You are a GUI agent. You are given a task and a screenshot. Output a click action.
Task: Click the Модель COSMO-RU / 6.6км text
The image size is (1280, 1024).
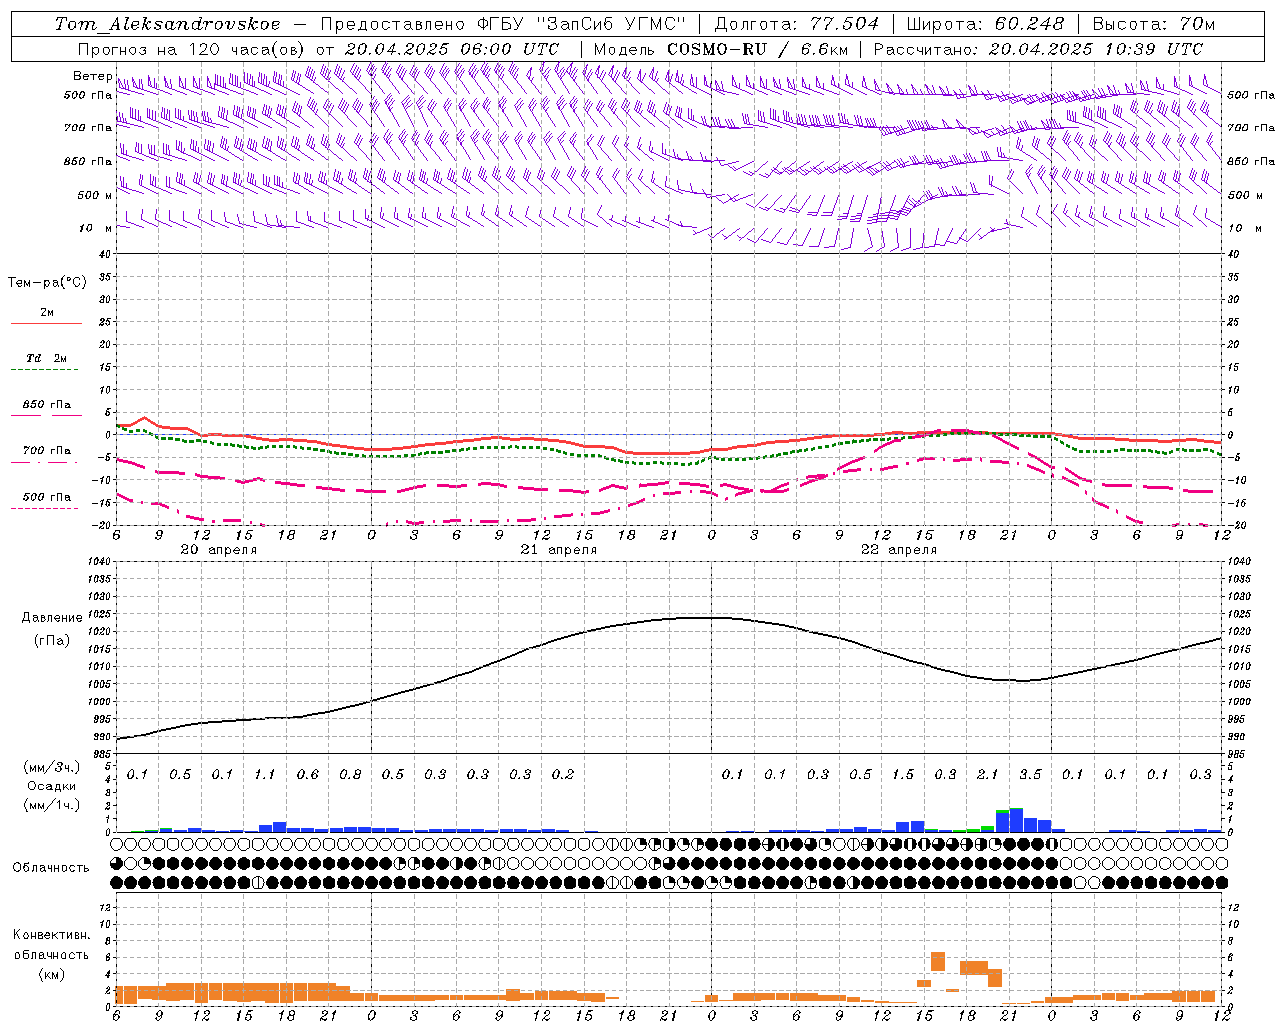pyautogui.click(x=720, y=49)
